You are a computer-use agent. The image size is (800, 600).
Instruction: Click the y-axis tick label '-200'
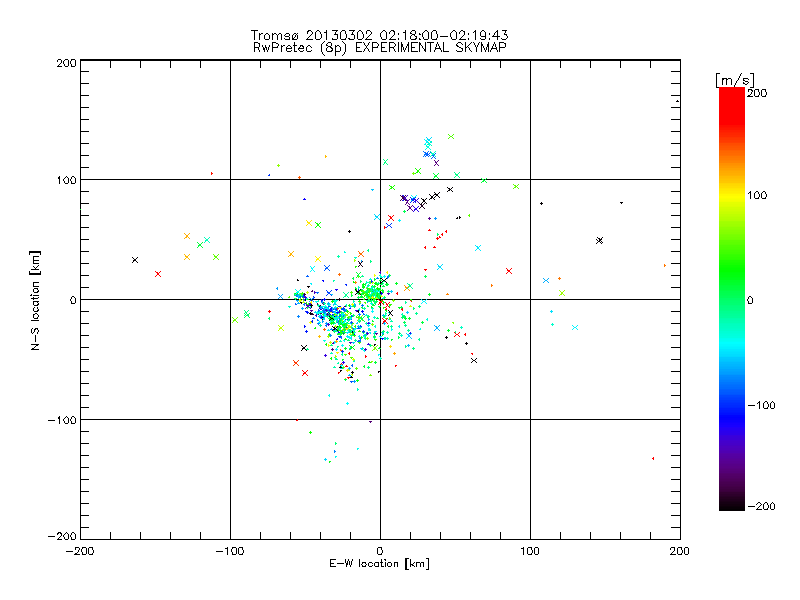(62, 536)
